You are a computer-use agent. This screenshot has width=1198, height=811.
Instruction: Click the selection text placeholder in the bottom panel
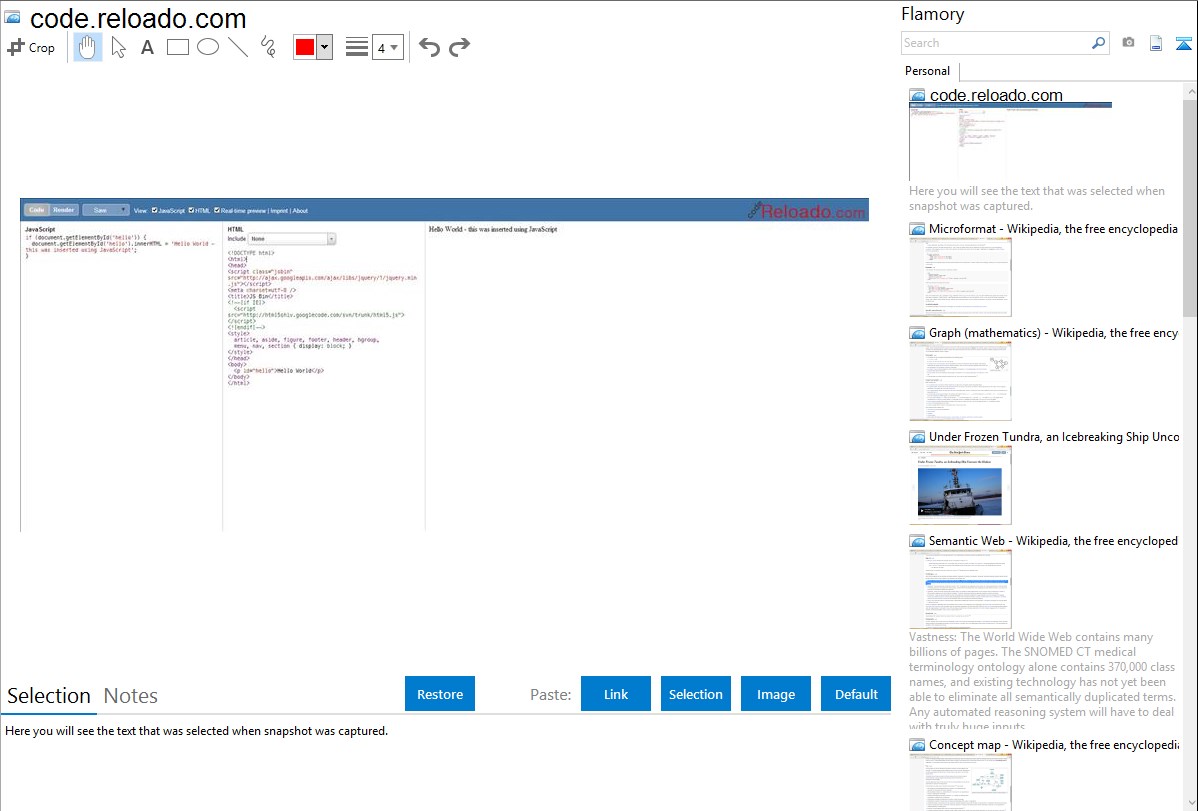(196, 732)
